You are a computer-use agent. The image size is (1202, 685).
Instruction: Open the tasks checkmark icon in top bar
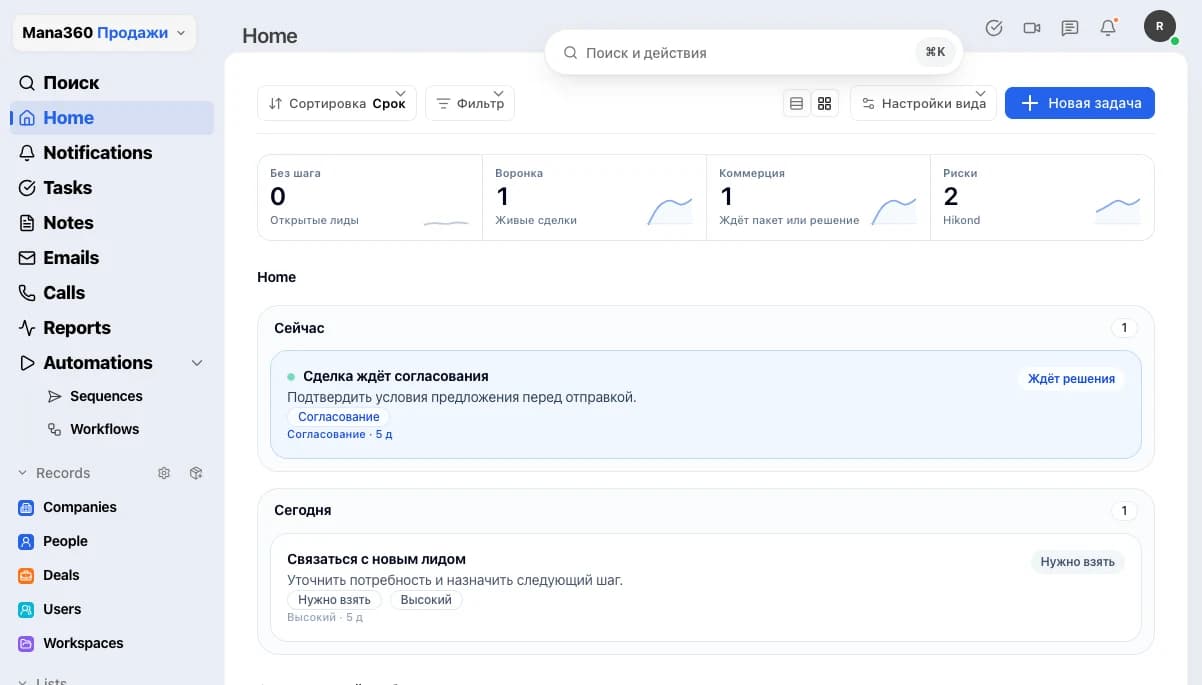click(x=994, y=28)
